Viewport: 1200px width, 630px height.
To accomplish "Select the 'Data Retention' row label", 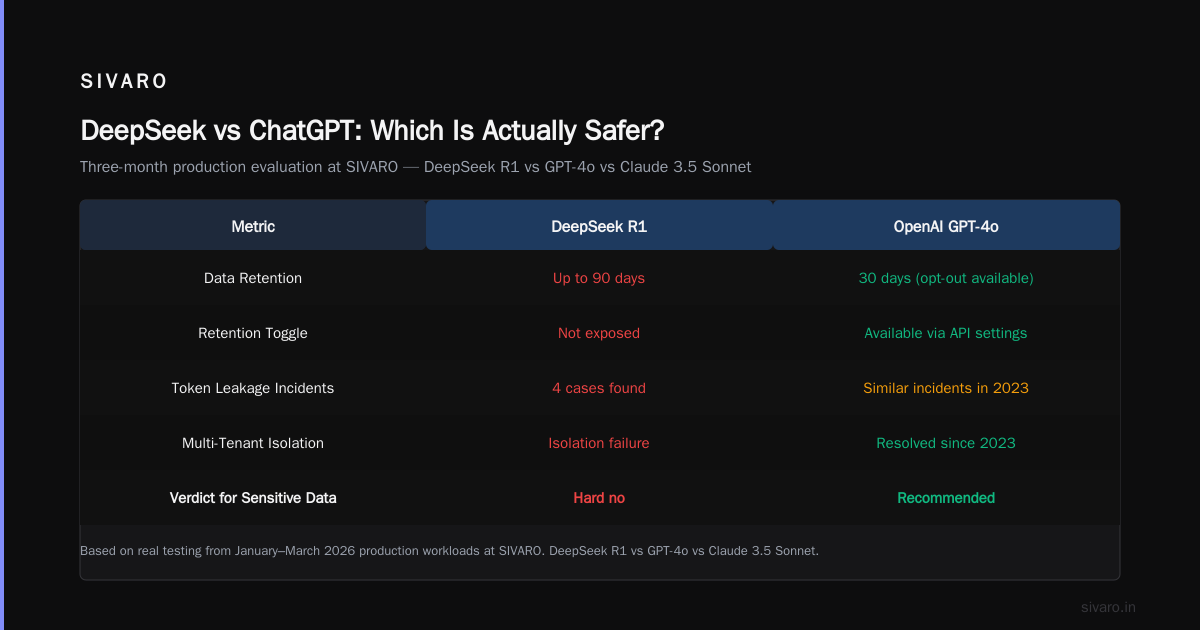I will pos(253,278).
